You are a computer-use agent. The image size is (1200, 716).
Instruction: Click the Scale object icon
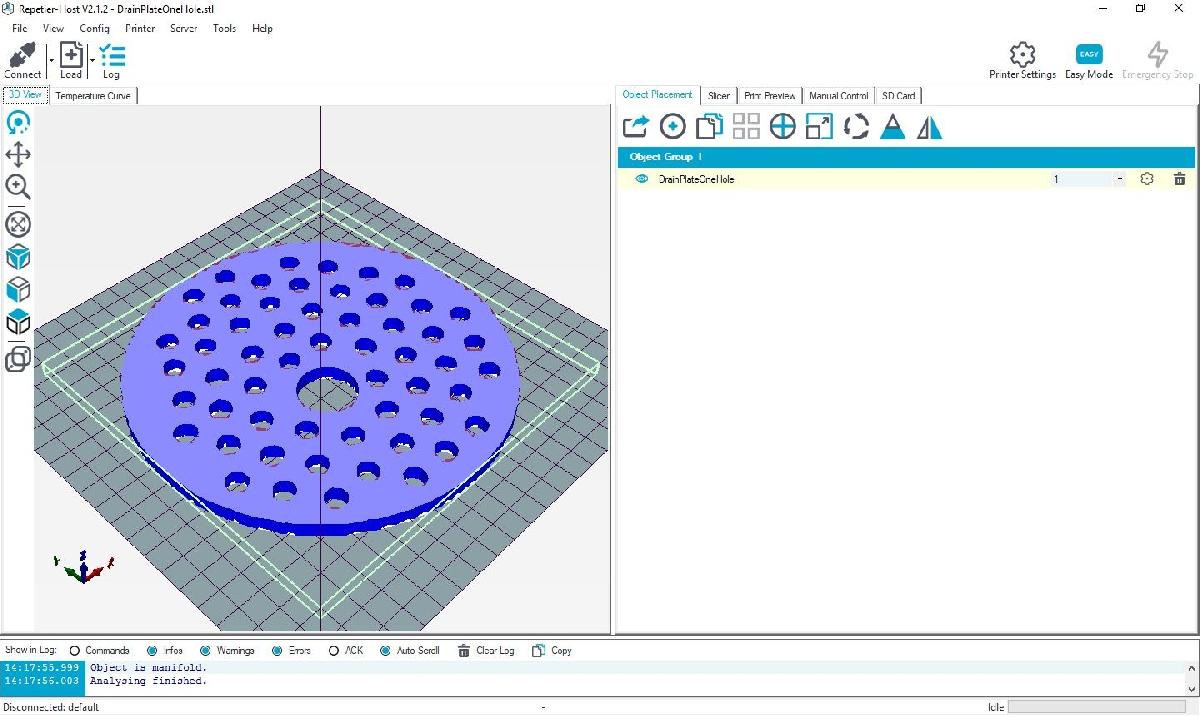(x=819, y=127)
